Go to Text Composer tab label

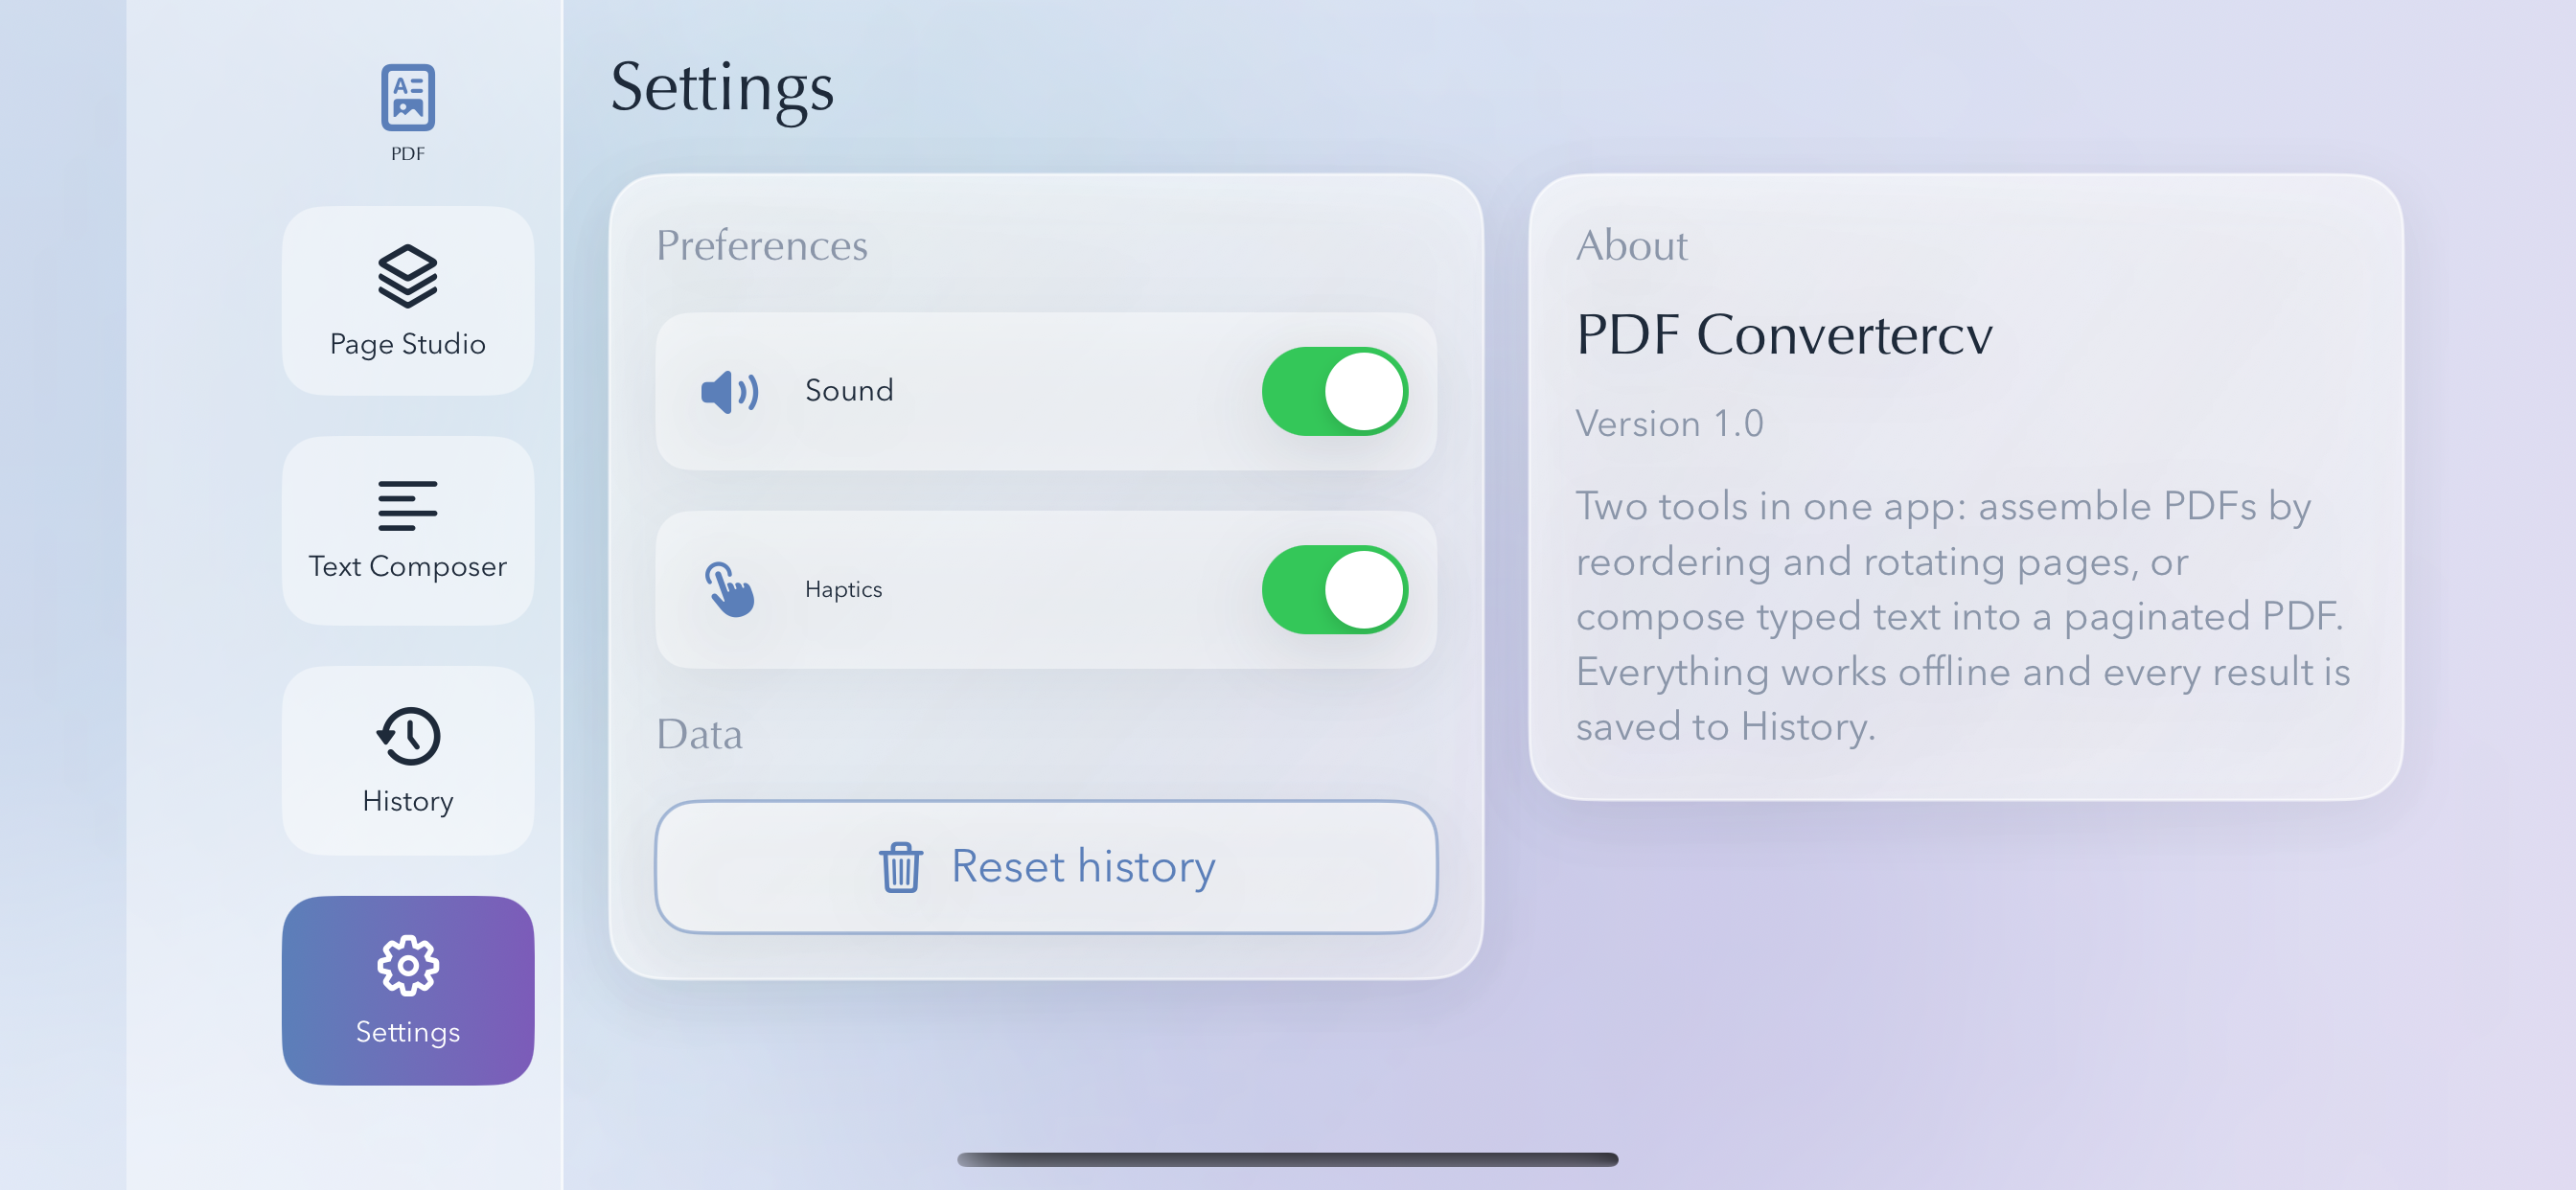tap(408, 566)
